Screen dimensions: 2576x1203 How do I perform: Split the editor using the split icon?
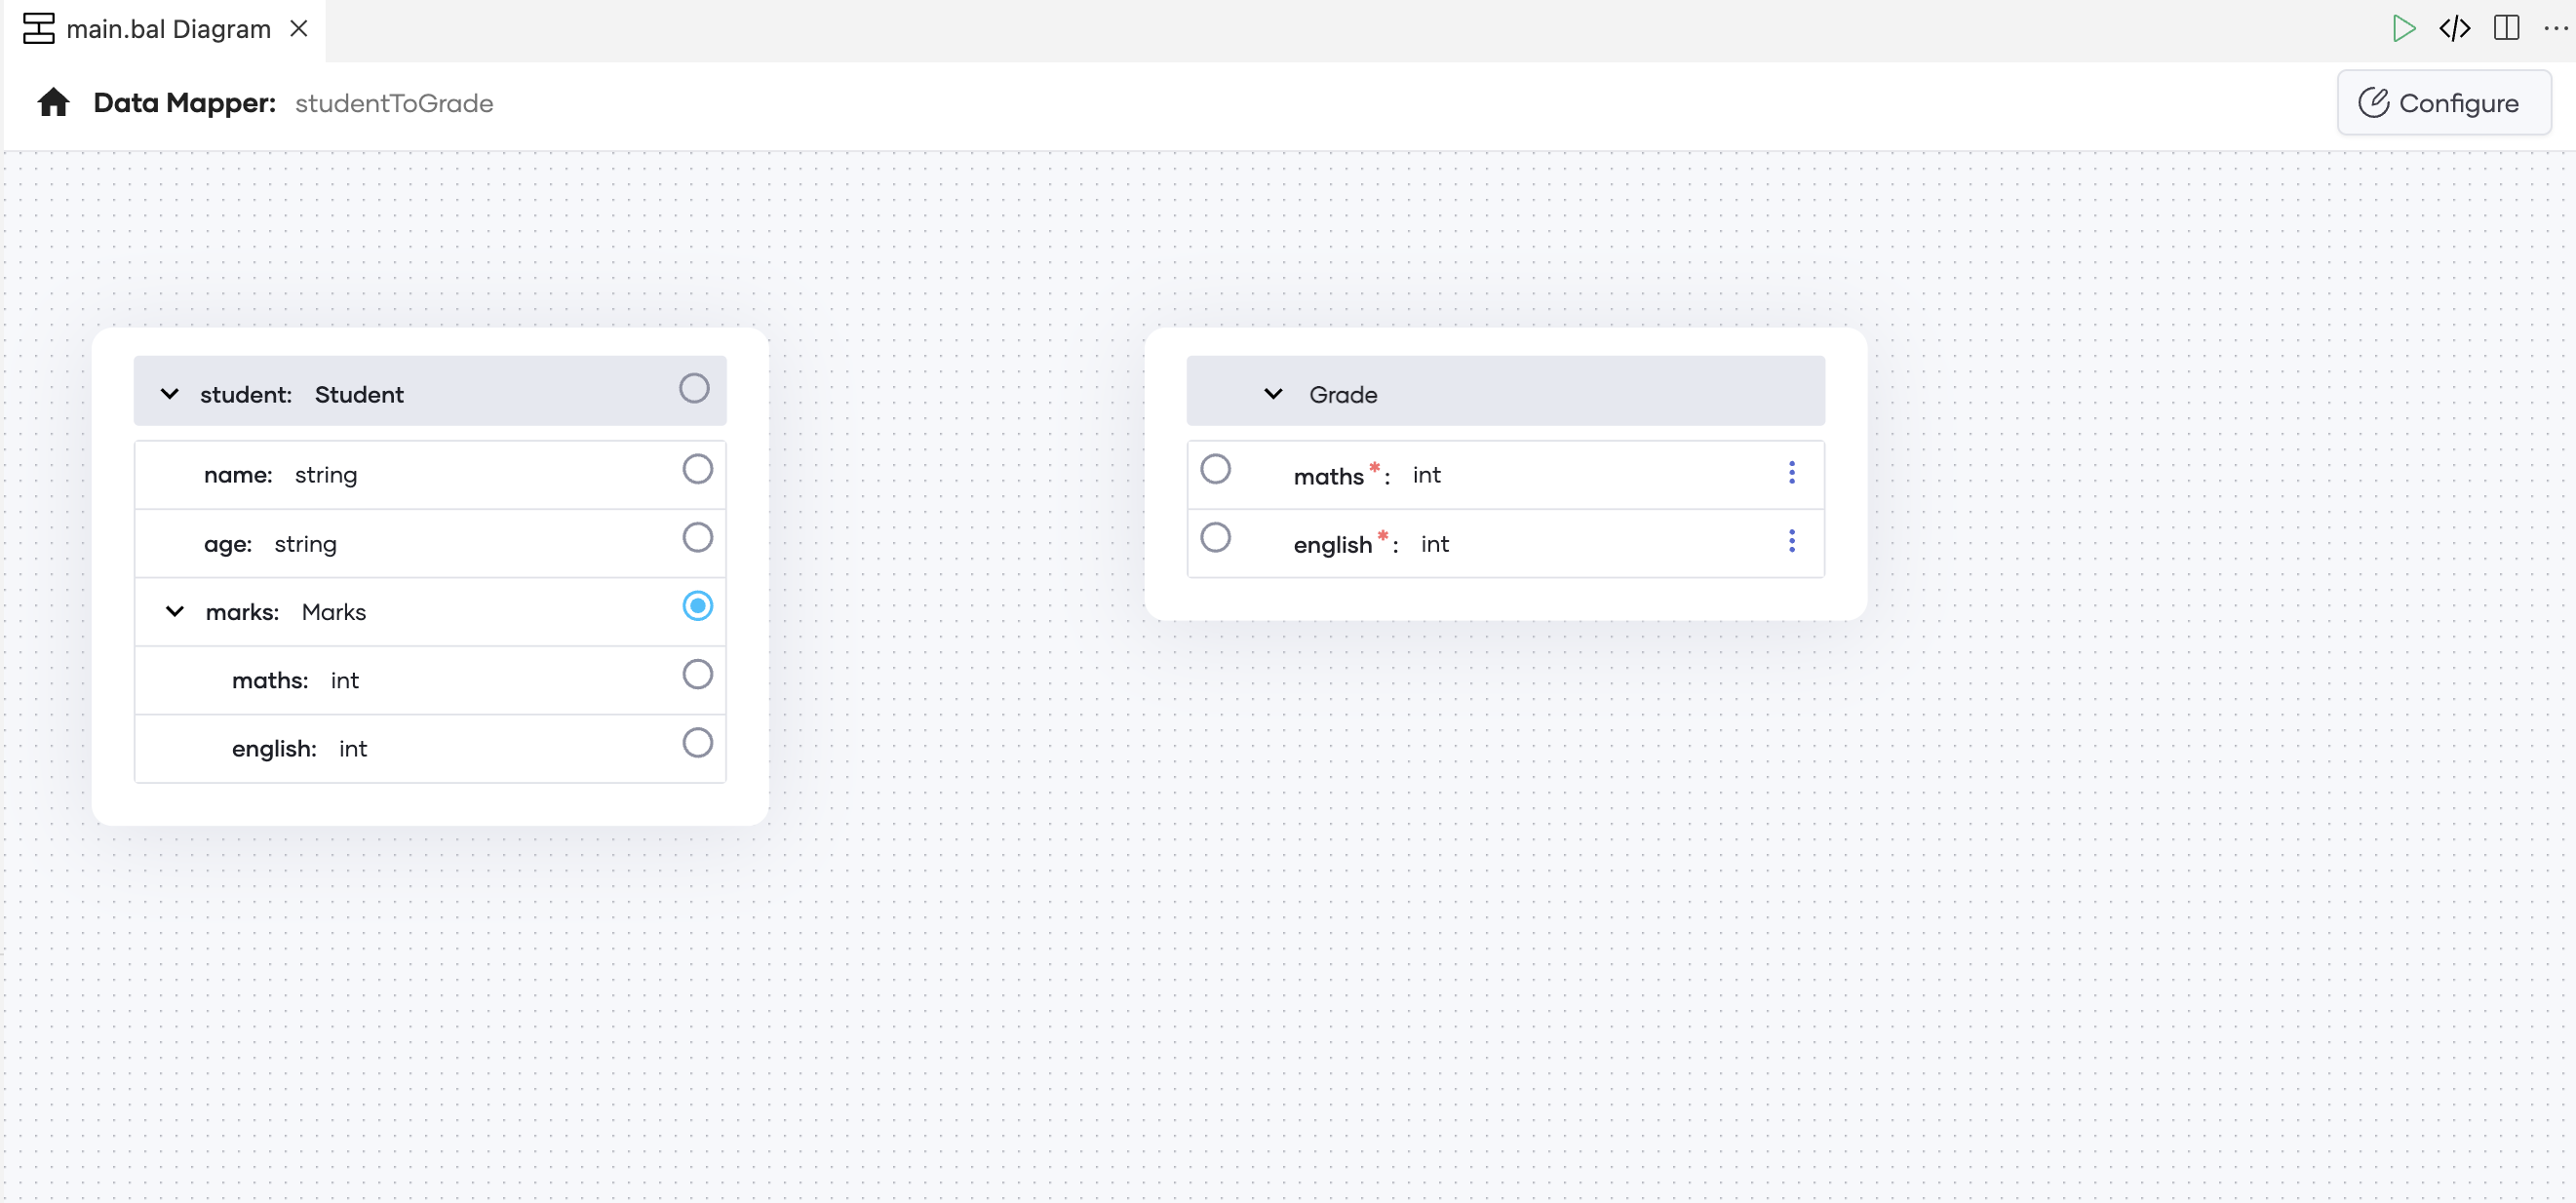(x=2506, y=28)
